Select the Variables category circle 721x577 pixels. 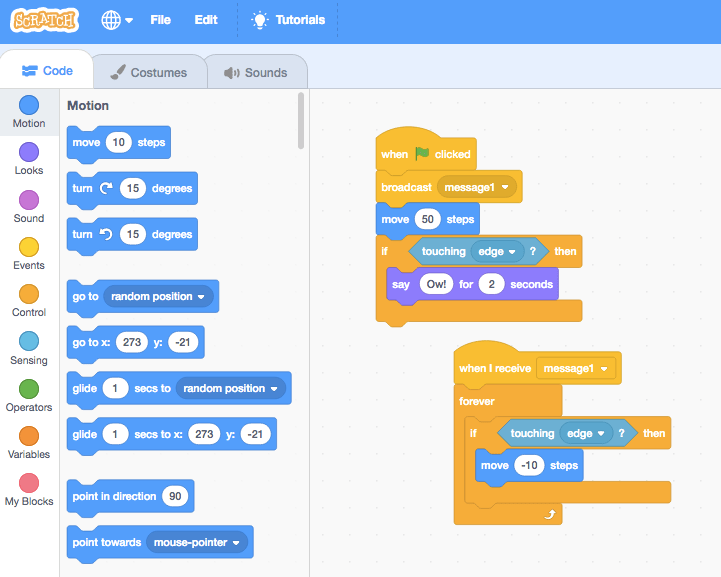pyautogui.click(x=29, y=436)
